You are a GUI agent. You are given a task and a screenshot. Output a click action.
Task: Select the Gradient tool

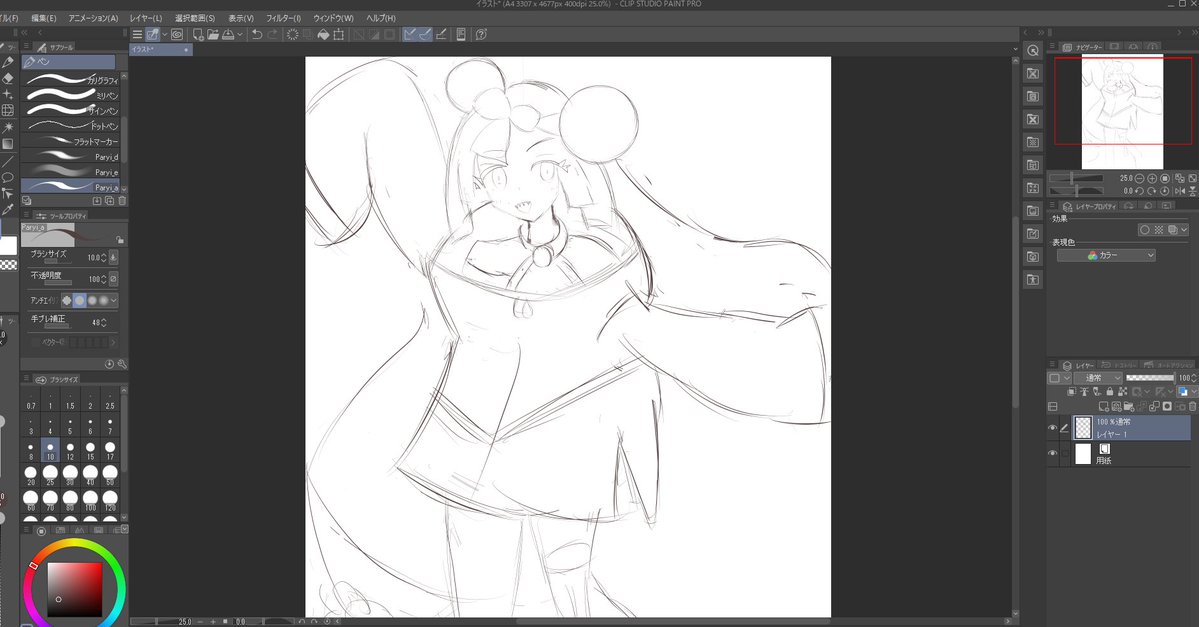coord(8,144)
